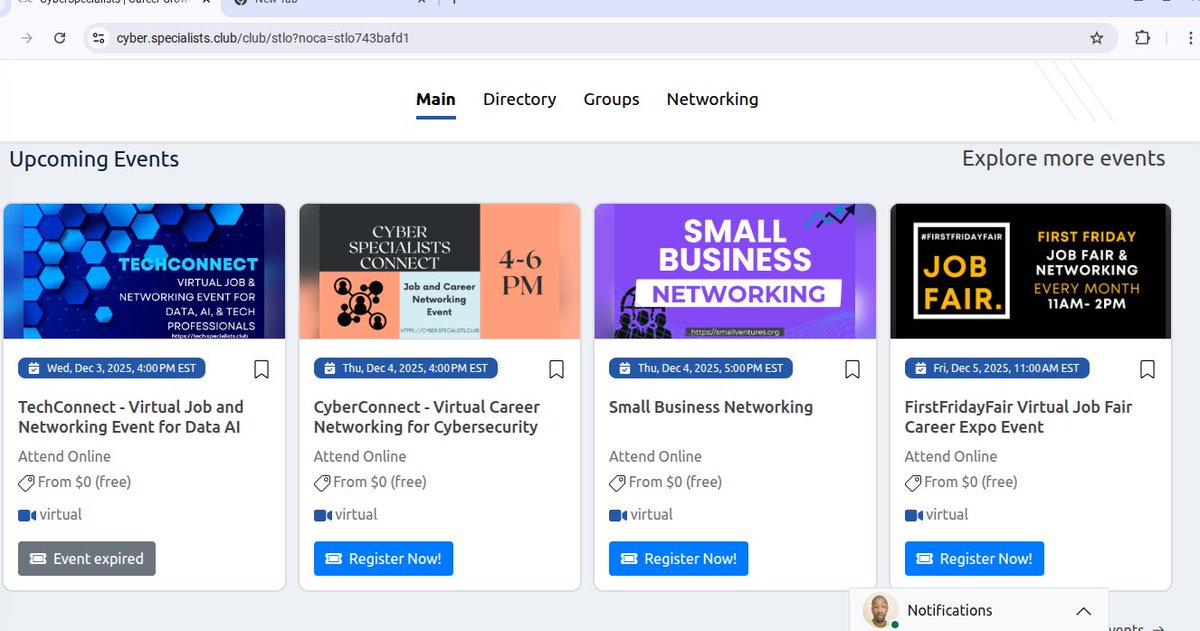Open the Groups navigation tab

(x=611, y=99)
